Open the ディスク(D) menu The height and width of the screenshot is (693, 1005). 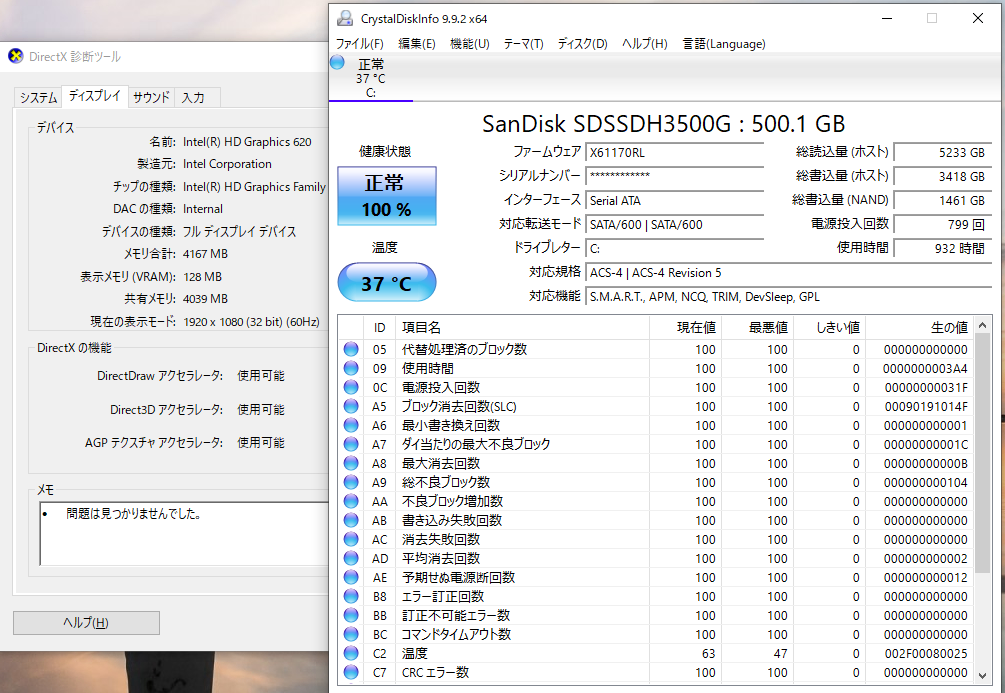[582, 44]
